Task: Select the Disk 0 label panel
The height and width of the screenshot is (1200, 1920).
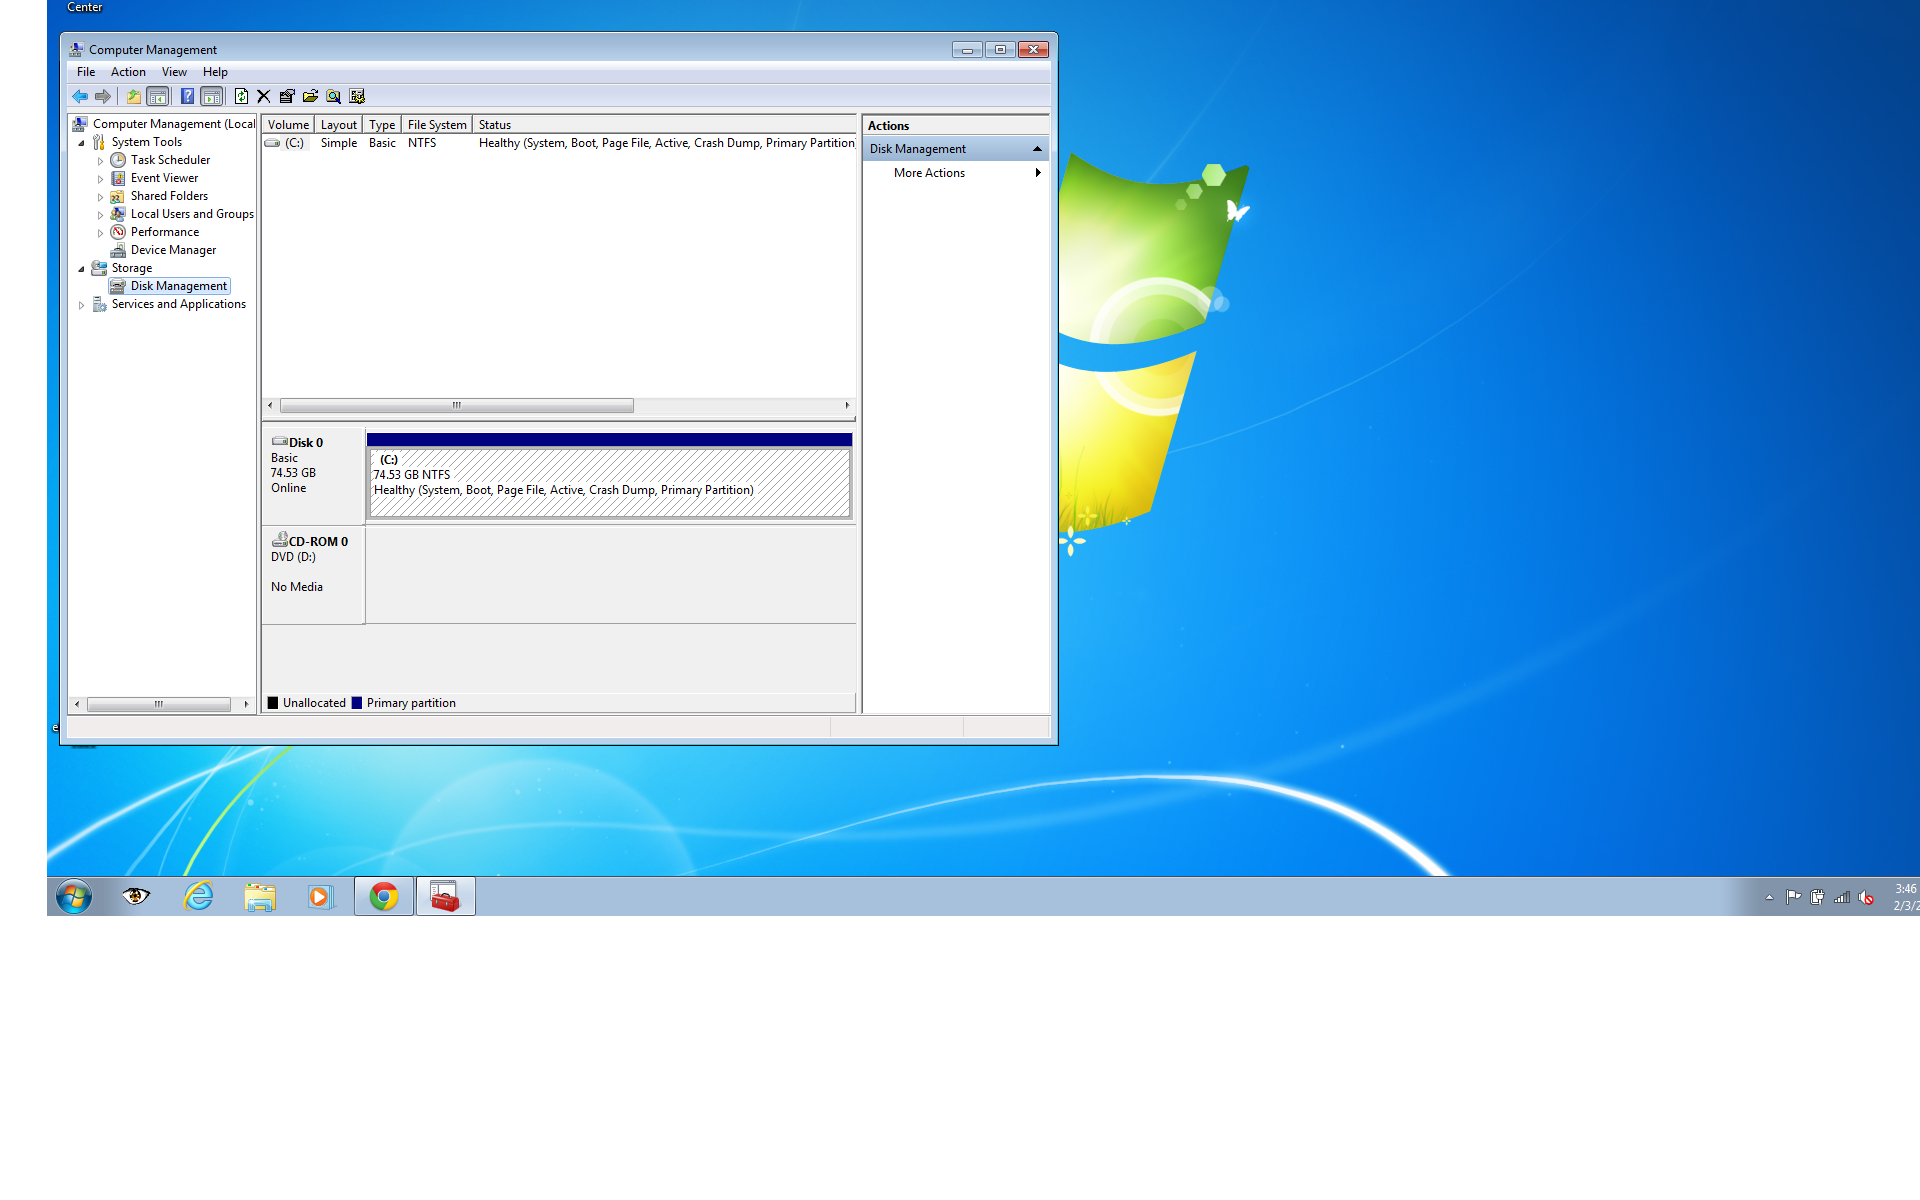Action: click(x=313, y=476)
